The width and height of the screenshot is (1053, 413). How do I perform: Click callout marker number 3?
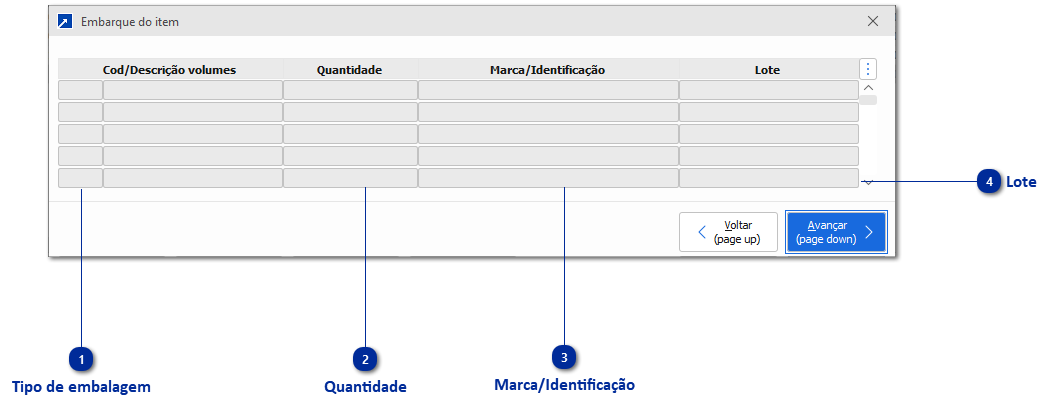[x=564, y=357]
